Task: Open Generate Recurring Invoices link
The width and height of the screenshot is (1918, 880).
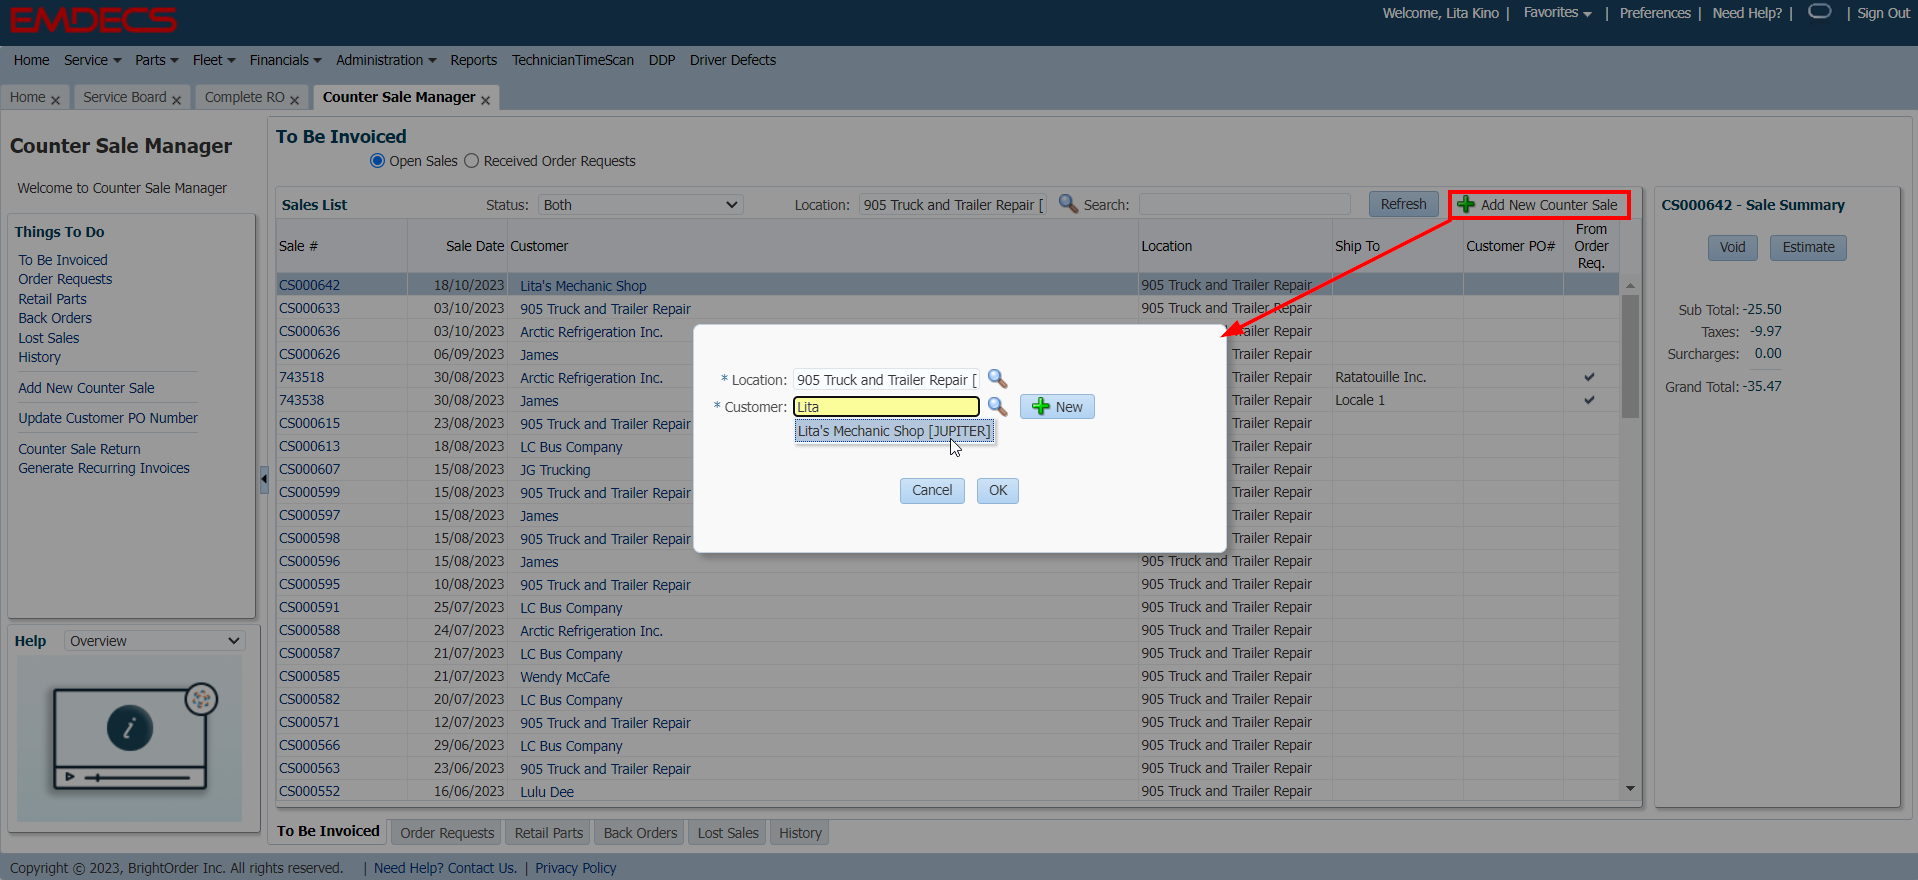Action: [x=104, y=468]
